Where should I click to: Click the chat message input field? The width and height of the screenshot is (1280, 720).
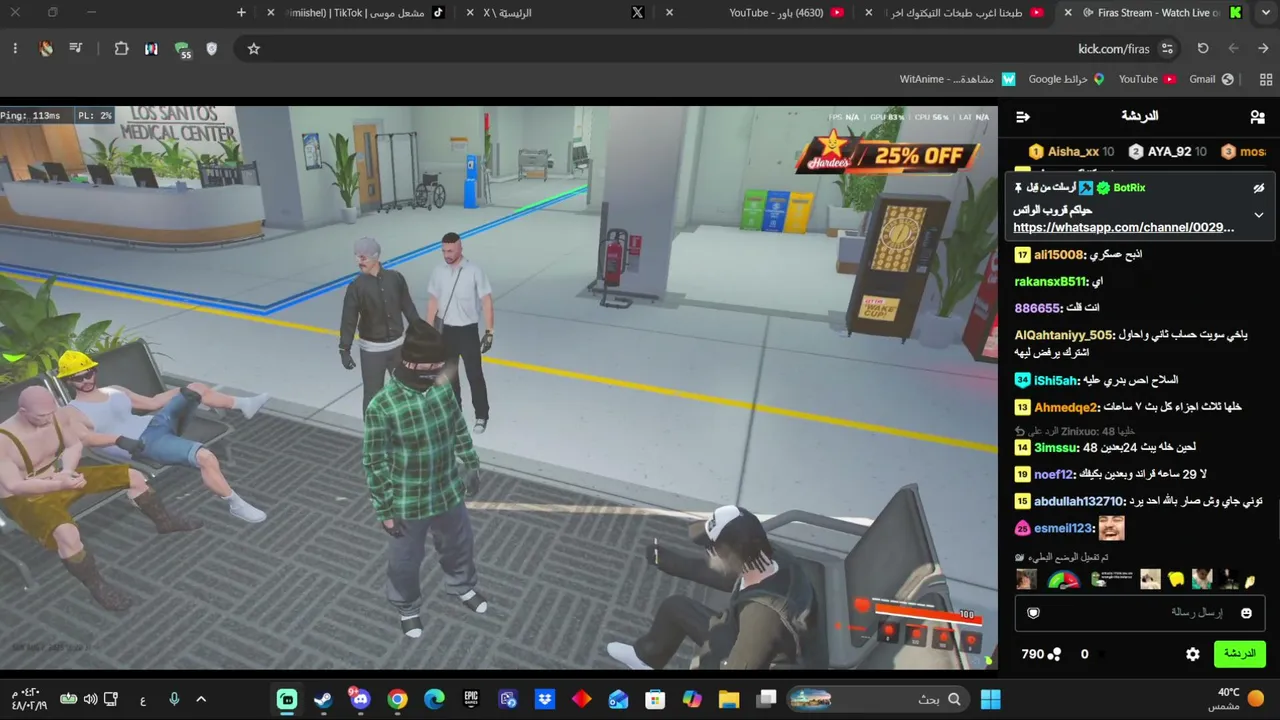point(1140,613)
